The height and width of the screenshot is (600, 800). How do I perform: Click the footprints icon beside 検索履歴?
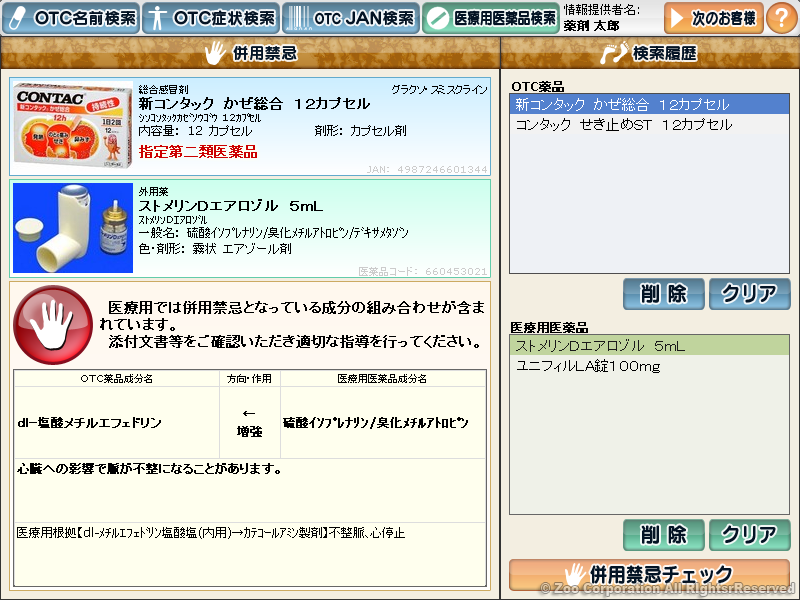613,53
